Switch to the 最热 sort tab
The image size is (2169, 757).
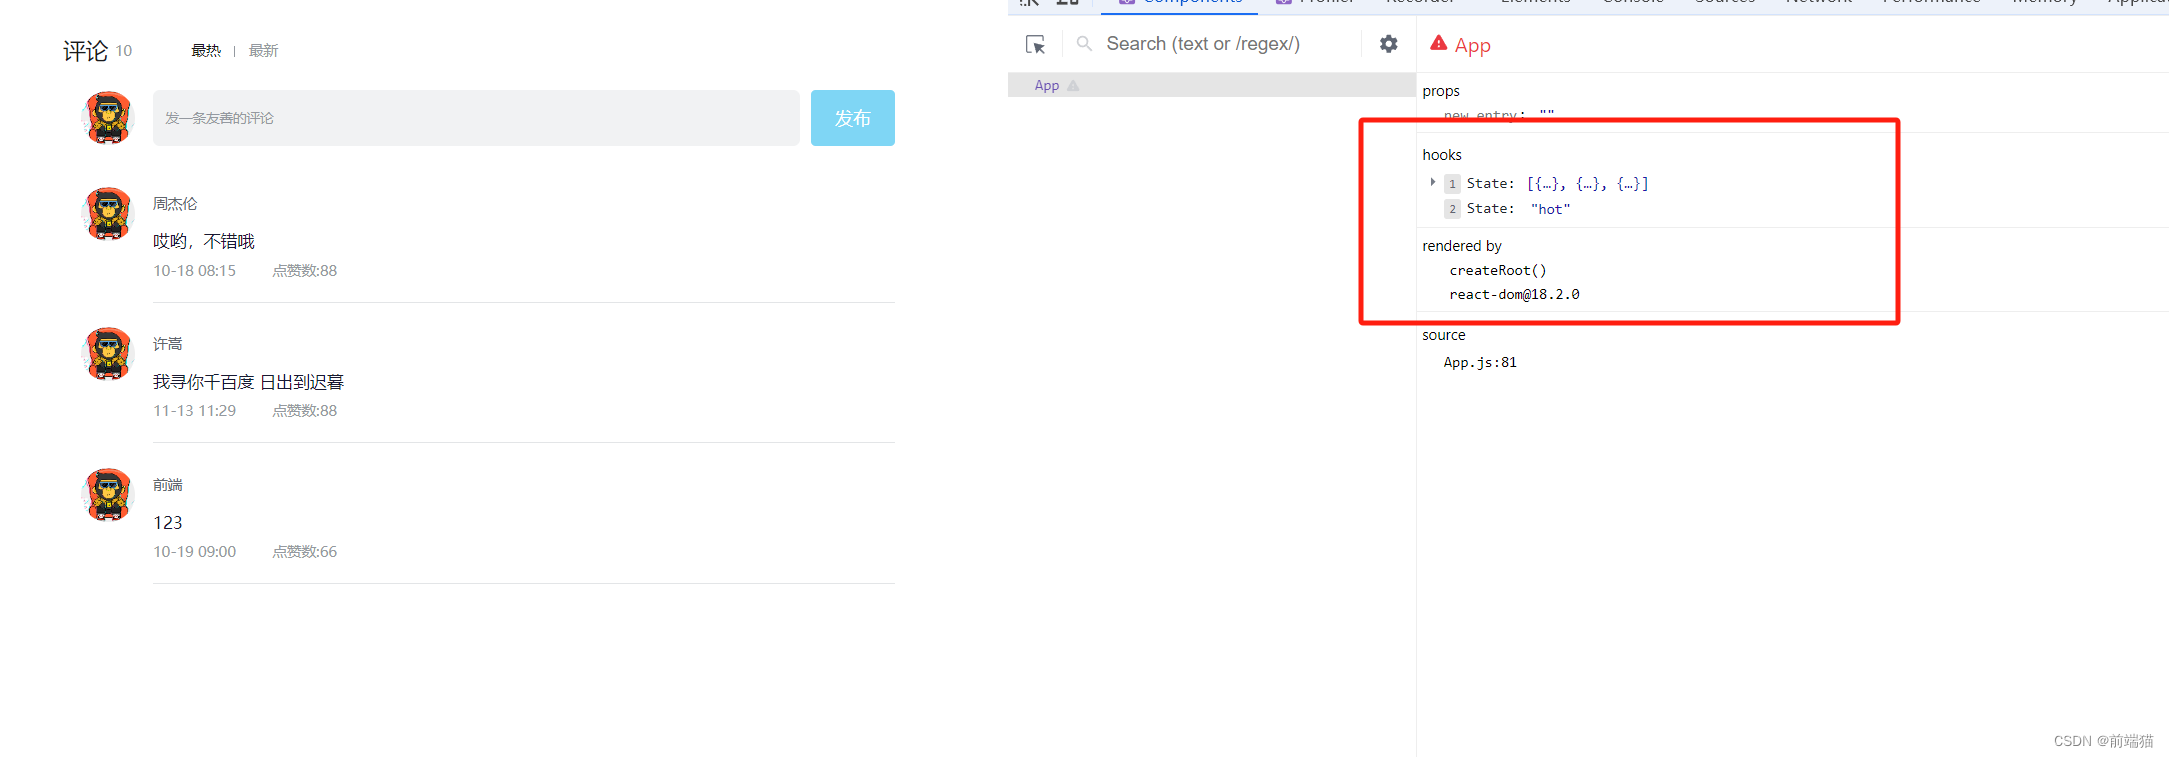pos(206,51)
